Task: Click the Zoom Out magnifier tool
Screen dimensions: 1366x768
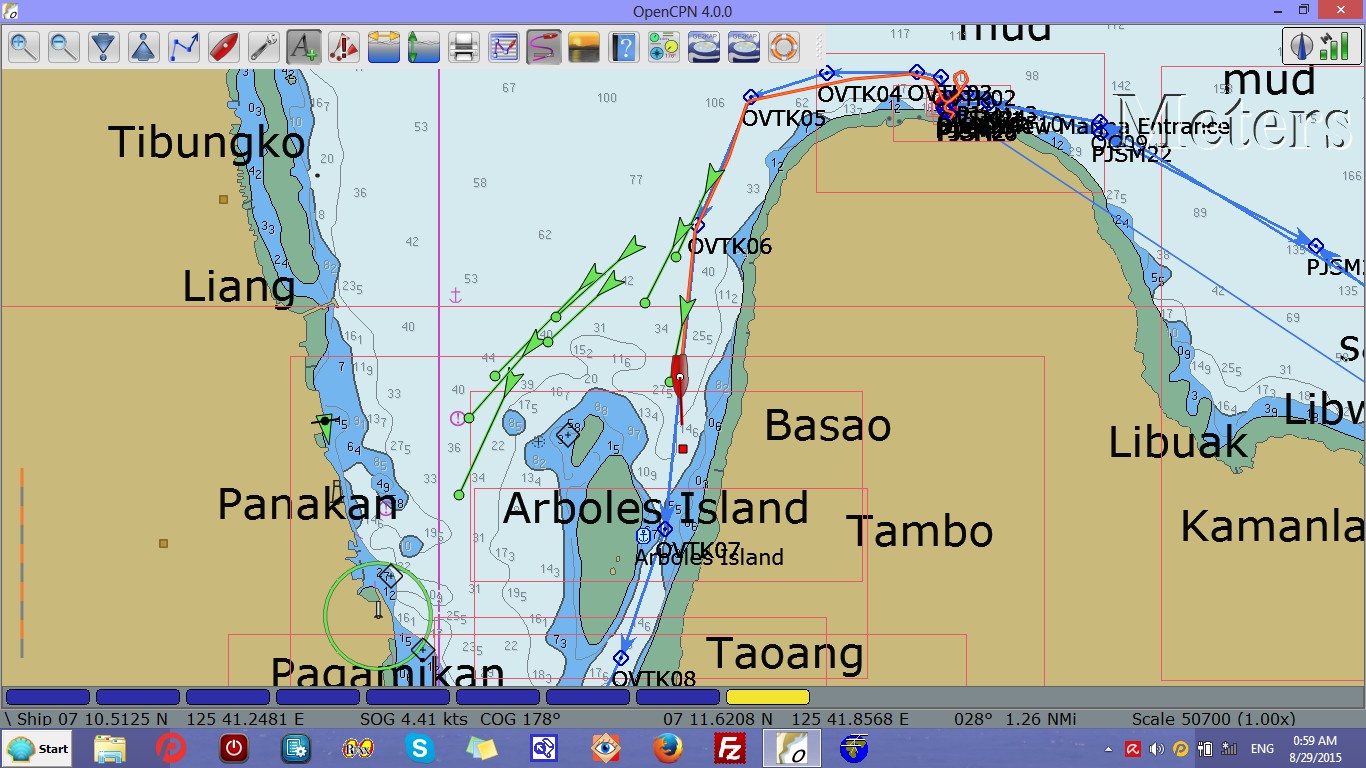Action: [64, 46]
